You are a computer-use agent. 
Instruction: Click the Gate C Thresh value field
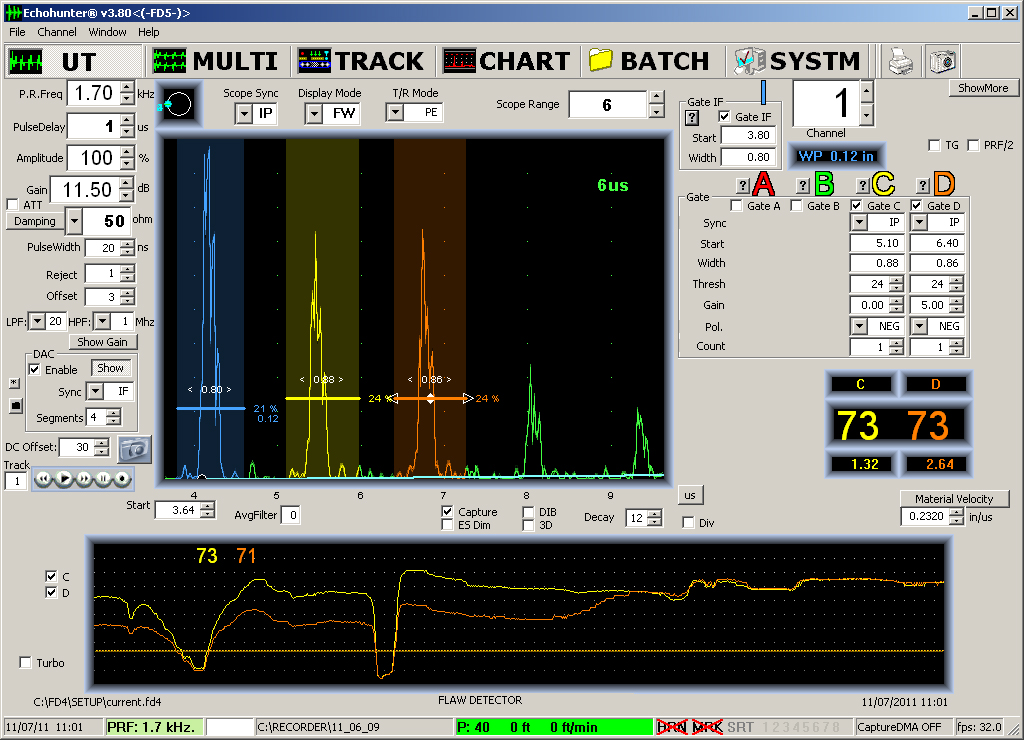click(869, 284)
